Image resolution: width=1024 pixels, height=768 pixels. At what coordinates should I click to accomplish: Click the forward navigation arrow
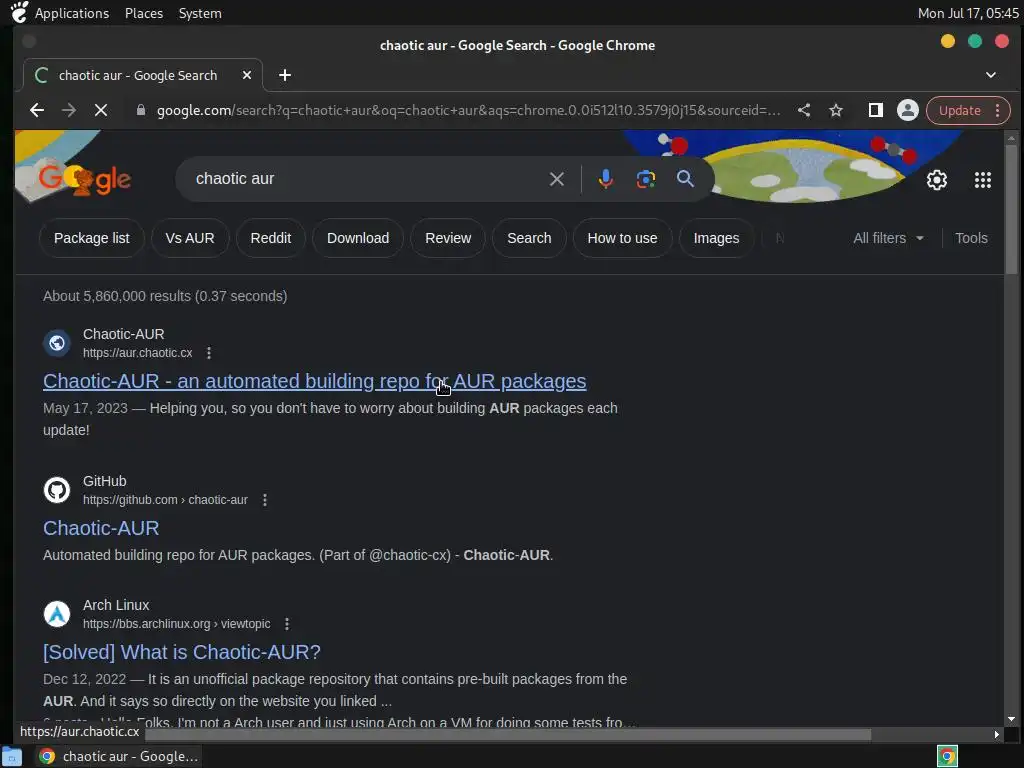click(69, 110)
